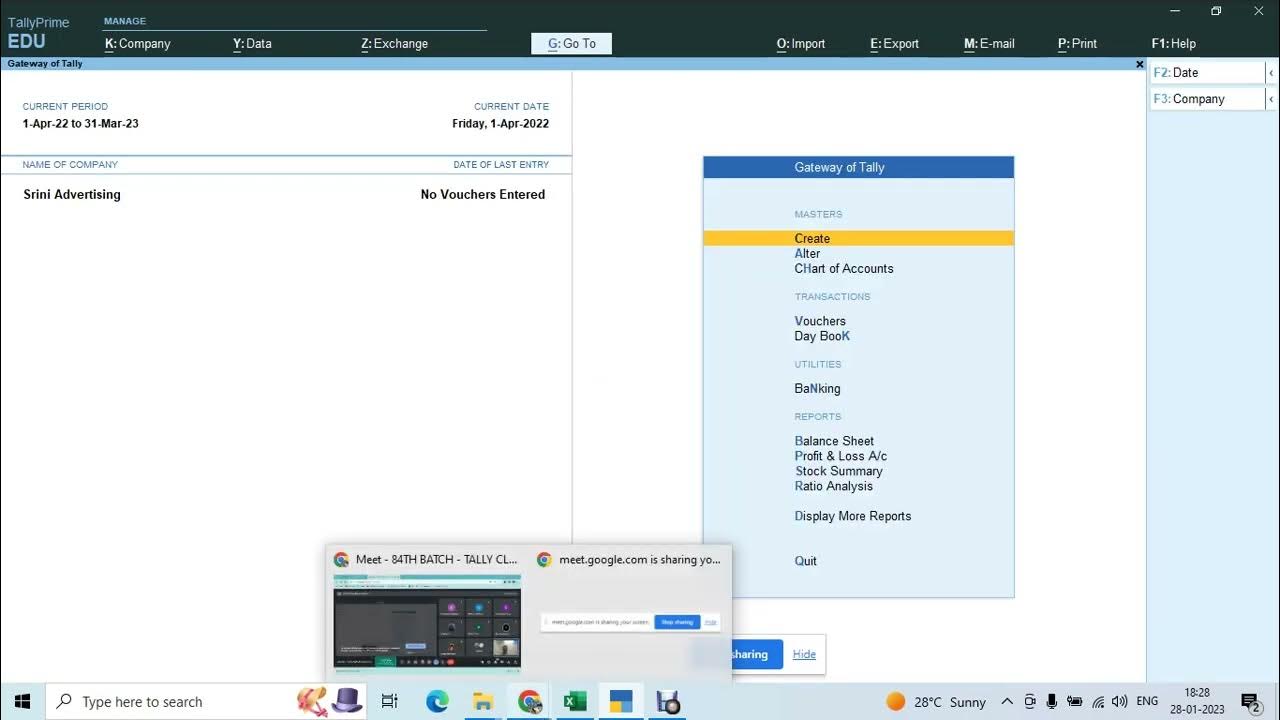Click the G: Go To button
This screenshot has height=720, width=1280.
(x=571, y=44)
